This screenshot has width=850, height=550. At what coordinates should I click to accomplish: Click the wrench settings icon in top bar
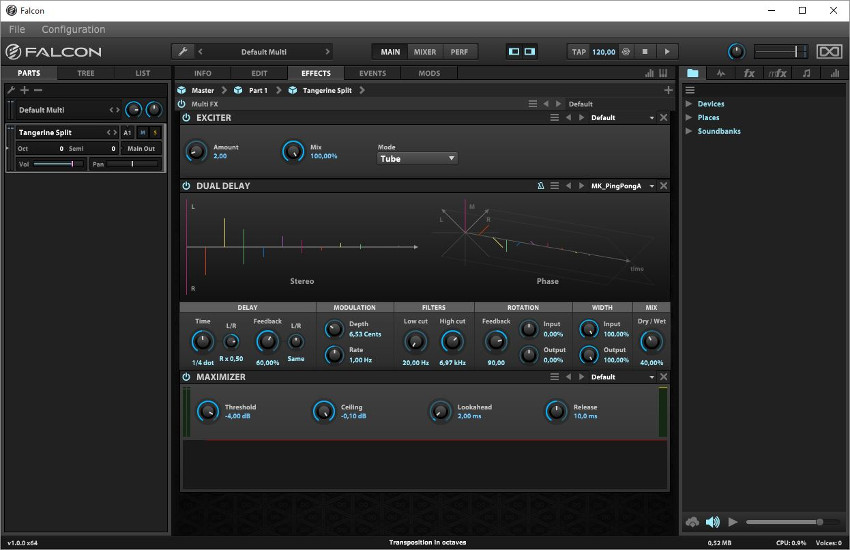coord(183,51)
